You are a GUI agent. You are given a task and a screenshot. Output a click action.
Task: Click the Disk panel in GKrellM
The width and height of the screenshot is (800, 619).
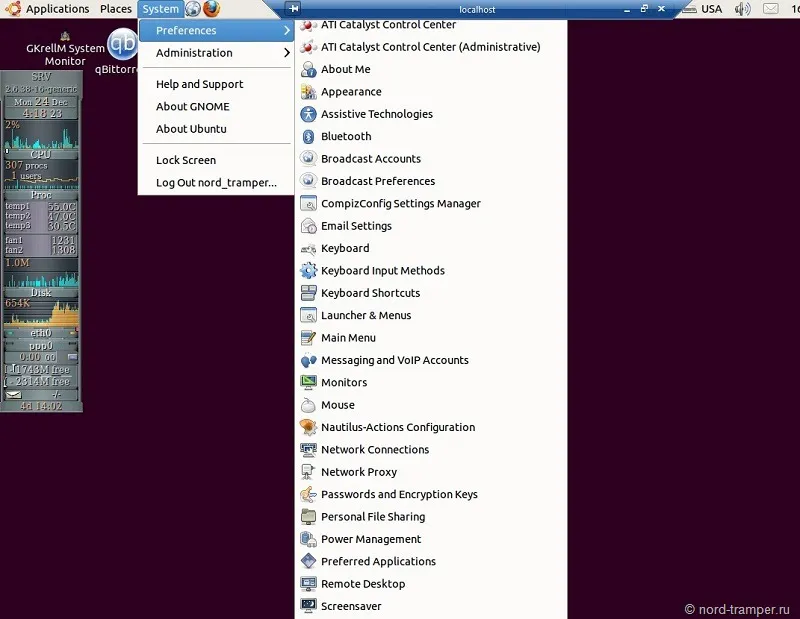tap(40, 292)
